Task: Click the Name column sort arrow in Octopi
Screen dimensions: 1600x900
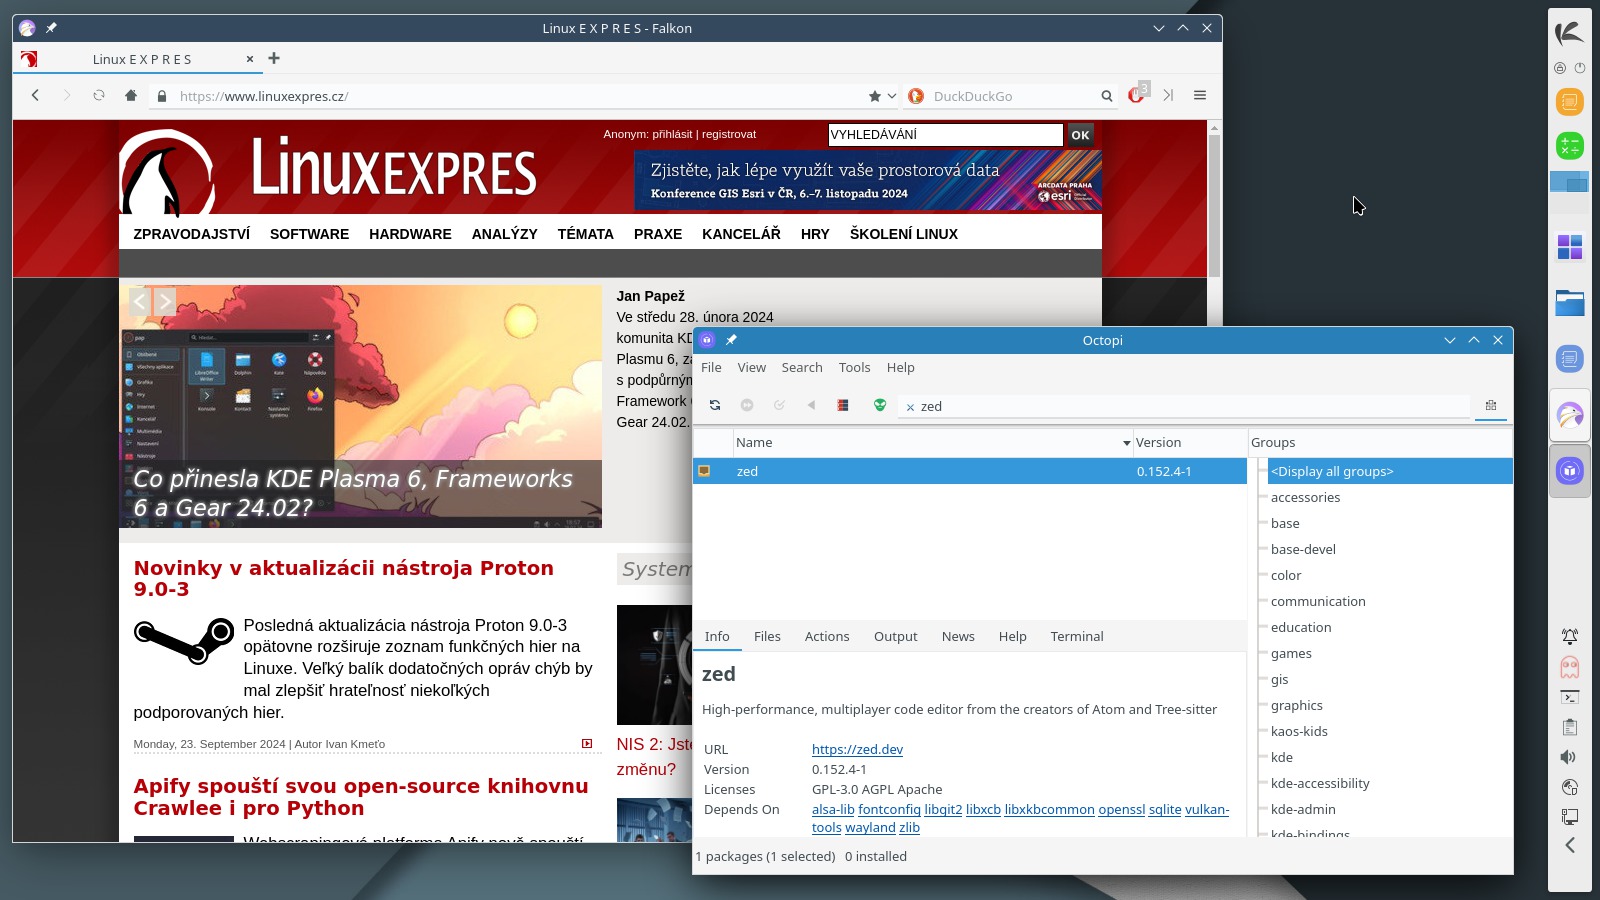Action: (1126, 443)
